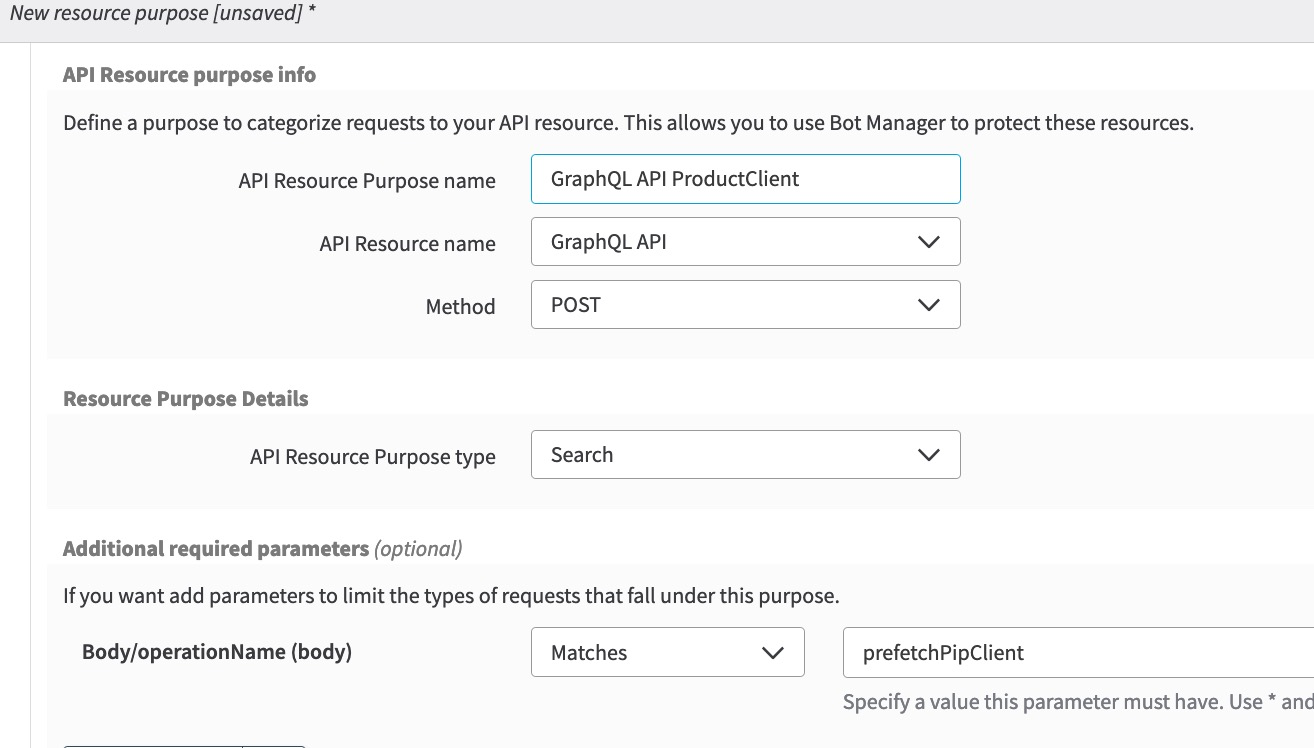Click the API Resource purpose info heading

coord(189,75)
